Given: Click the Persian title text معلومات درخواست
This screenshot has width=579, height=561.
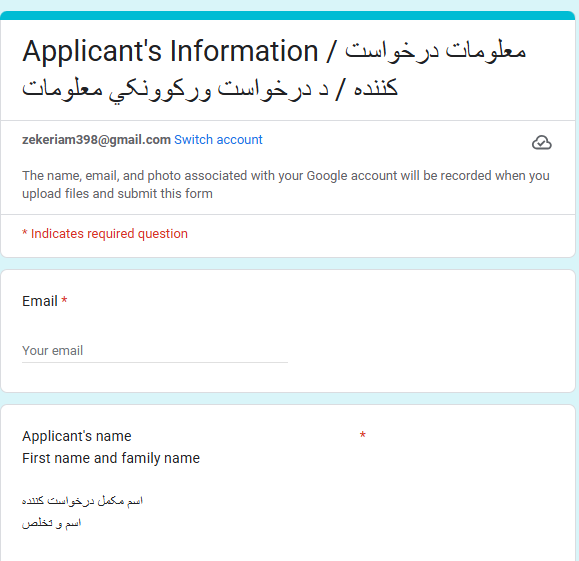Looking at the screenshot, I should pos(435,51).
